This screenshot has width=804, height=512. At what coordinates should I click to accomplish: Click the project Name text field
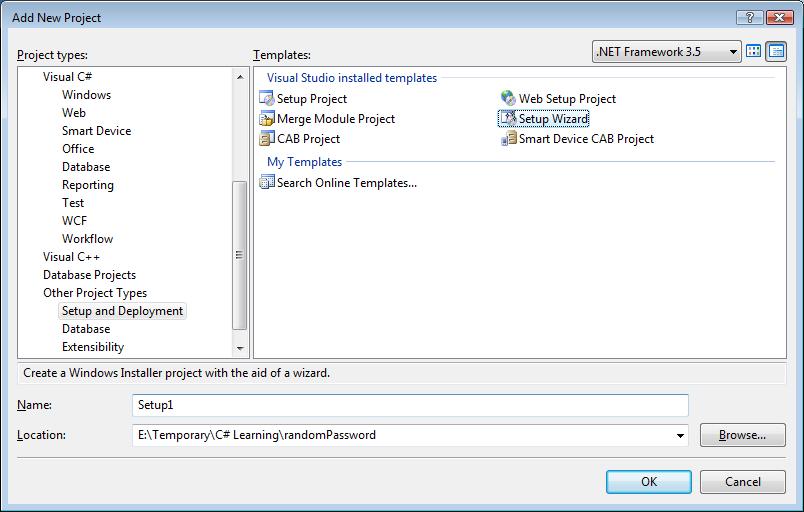tap(410, 405)
